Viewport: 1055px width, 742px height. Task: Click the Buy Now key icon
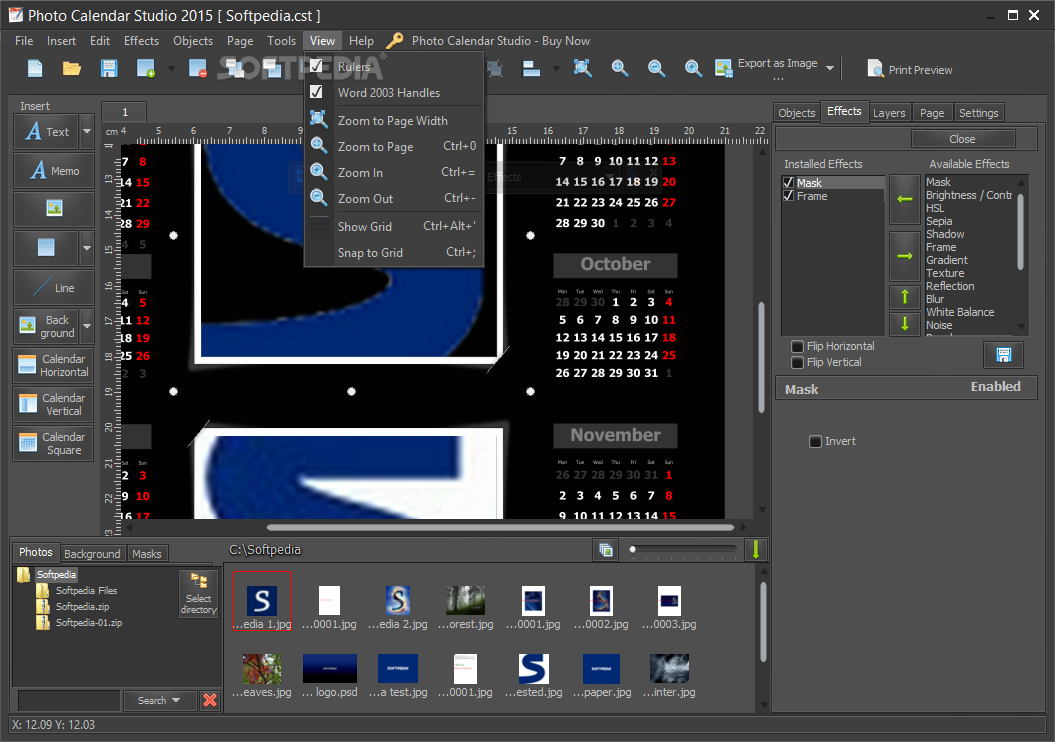coord(394,41)
